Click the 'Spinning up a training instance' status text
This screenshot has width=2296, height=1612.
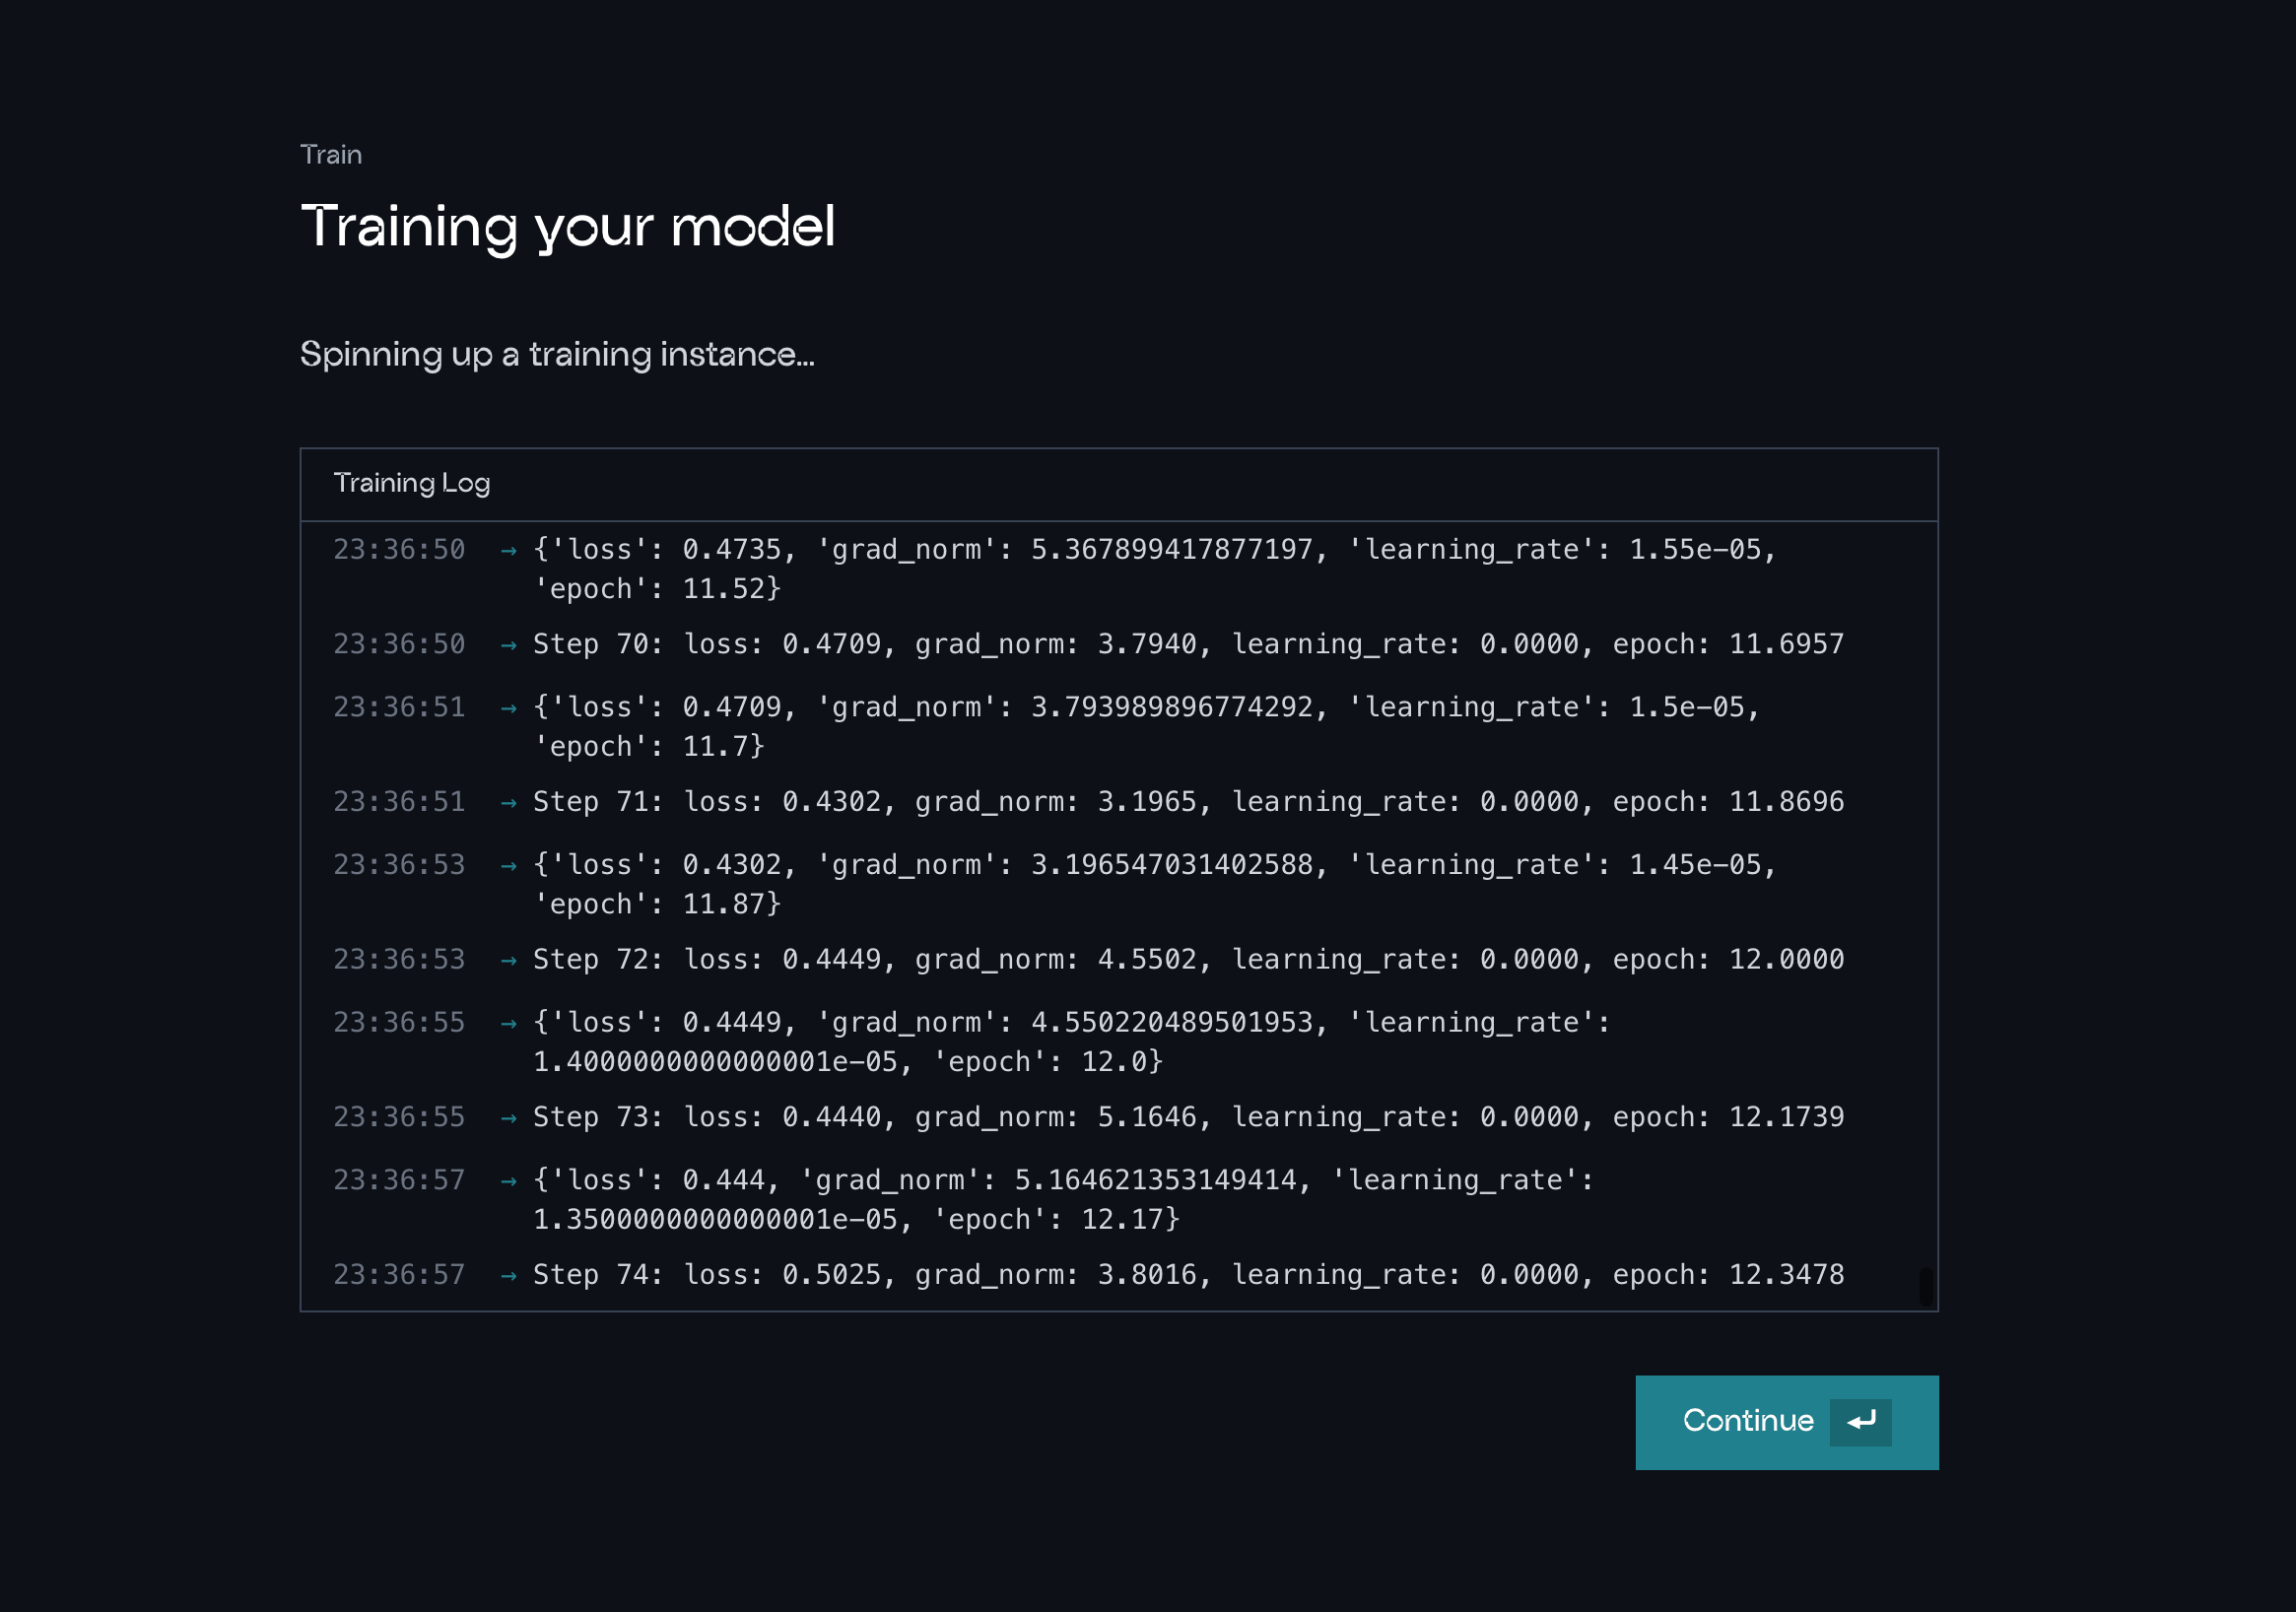pos(557,354)
